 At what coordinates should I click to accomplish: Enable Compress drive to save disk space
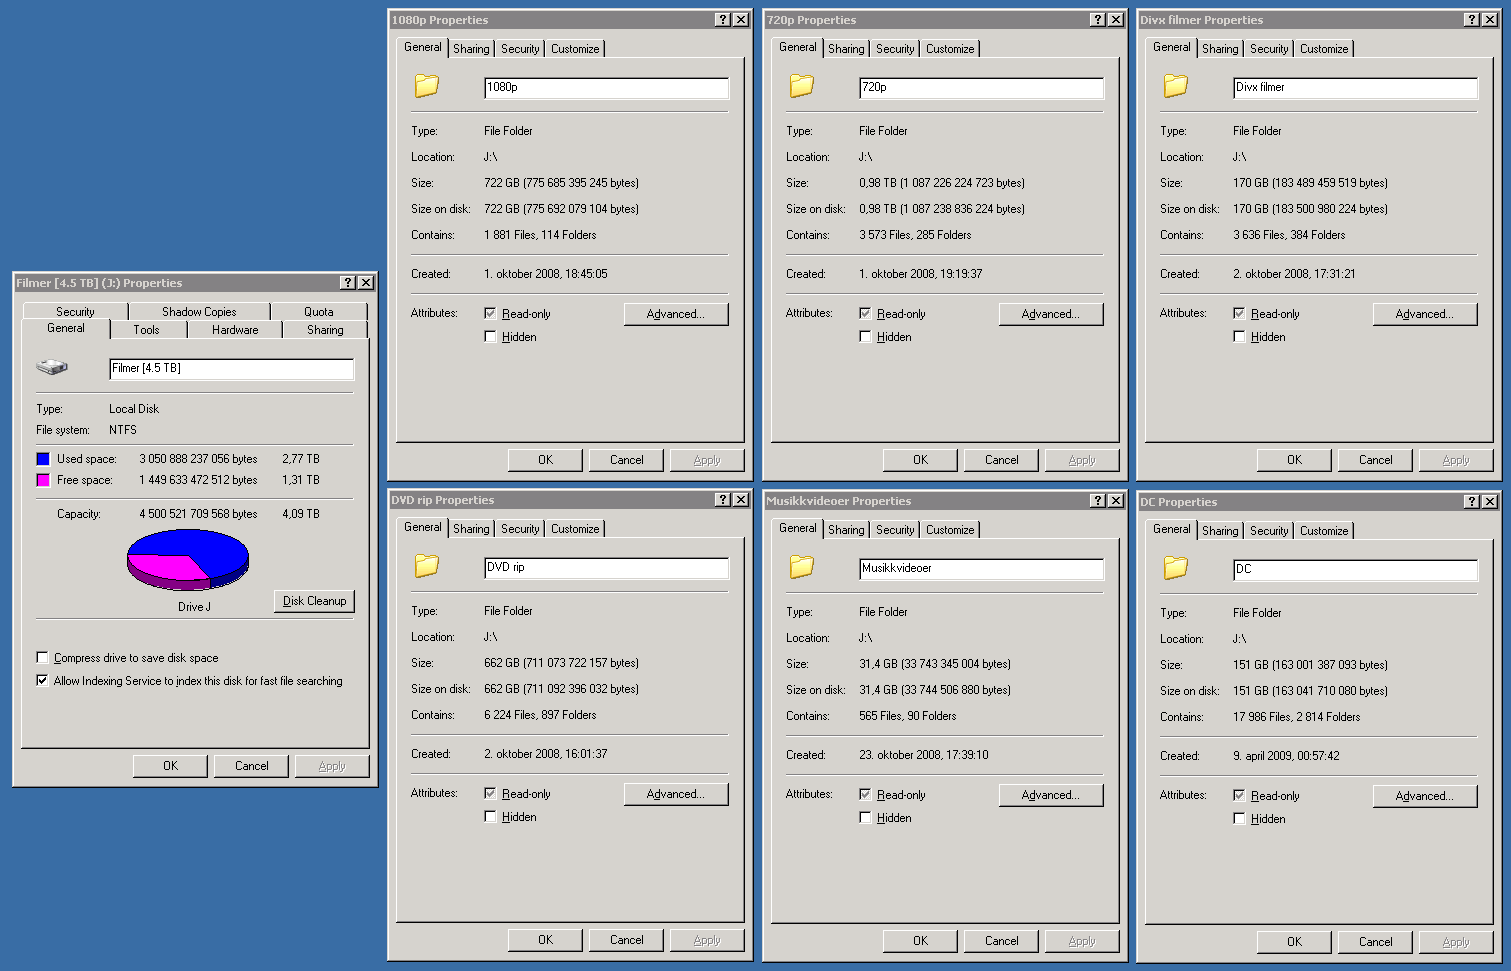click(42, 658)
